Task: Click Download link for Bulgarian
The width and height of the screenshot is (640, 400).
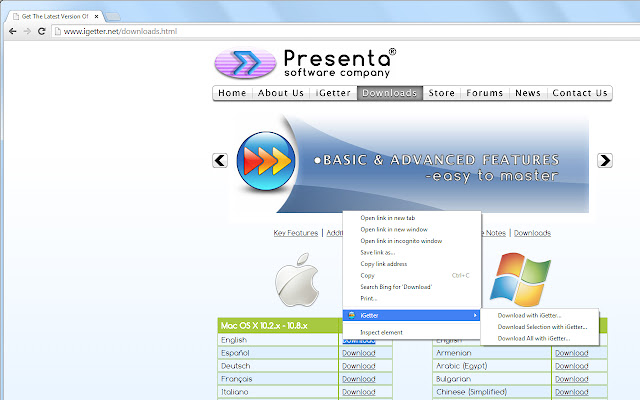Action: (571, 379)
